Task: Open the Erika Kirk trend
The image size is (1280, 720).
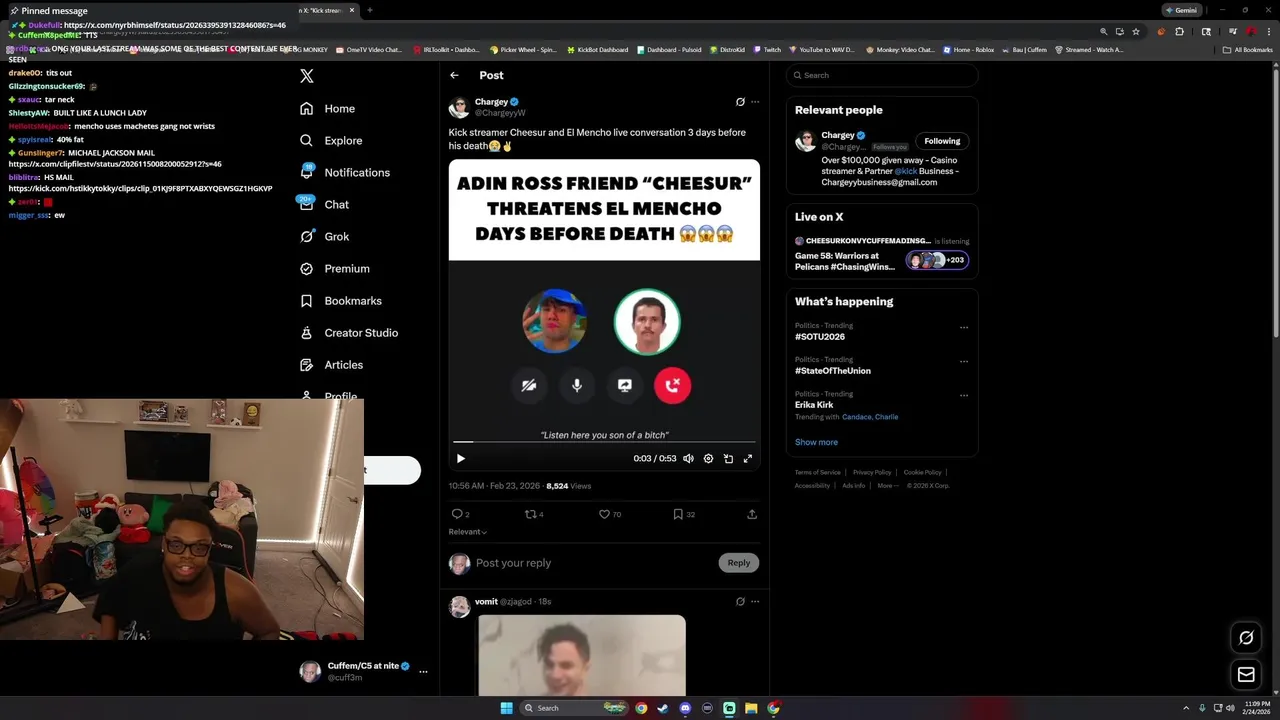Action: click(814, 405)
